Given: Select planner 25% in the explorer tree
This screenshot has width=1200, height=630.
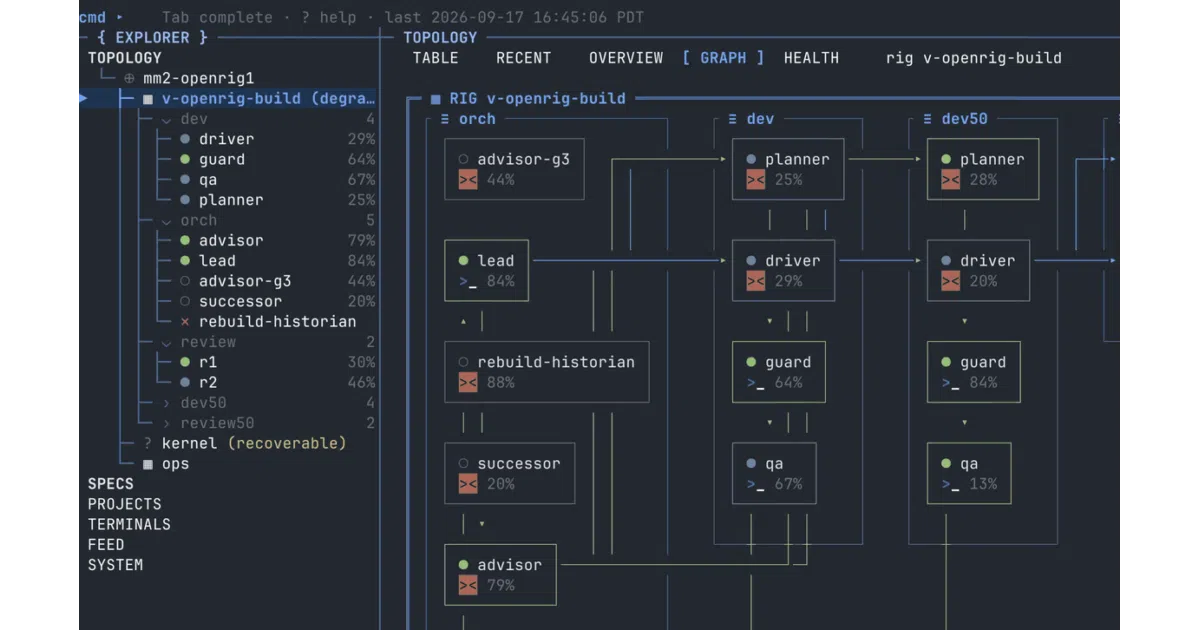Looking at the screenshot, I should pos(277,200).
